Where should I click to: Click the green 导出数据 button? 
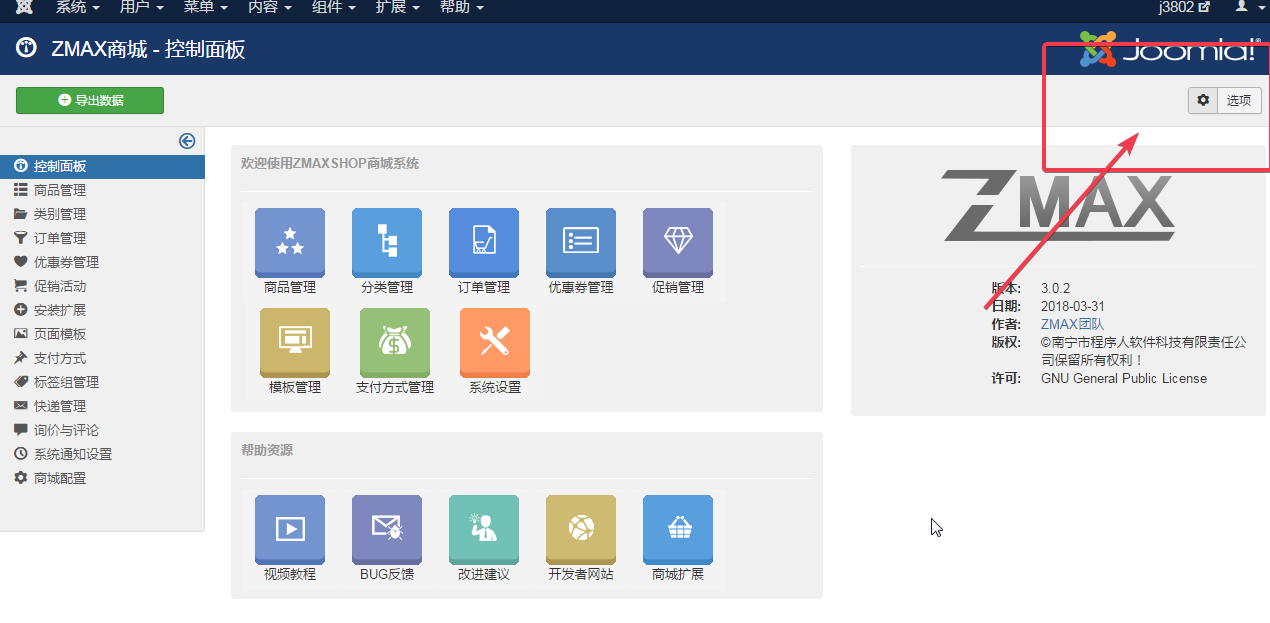click(x=90, y=100)
